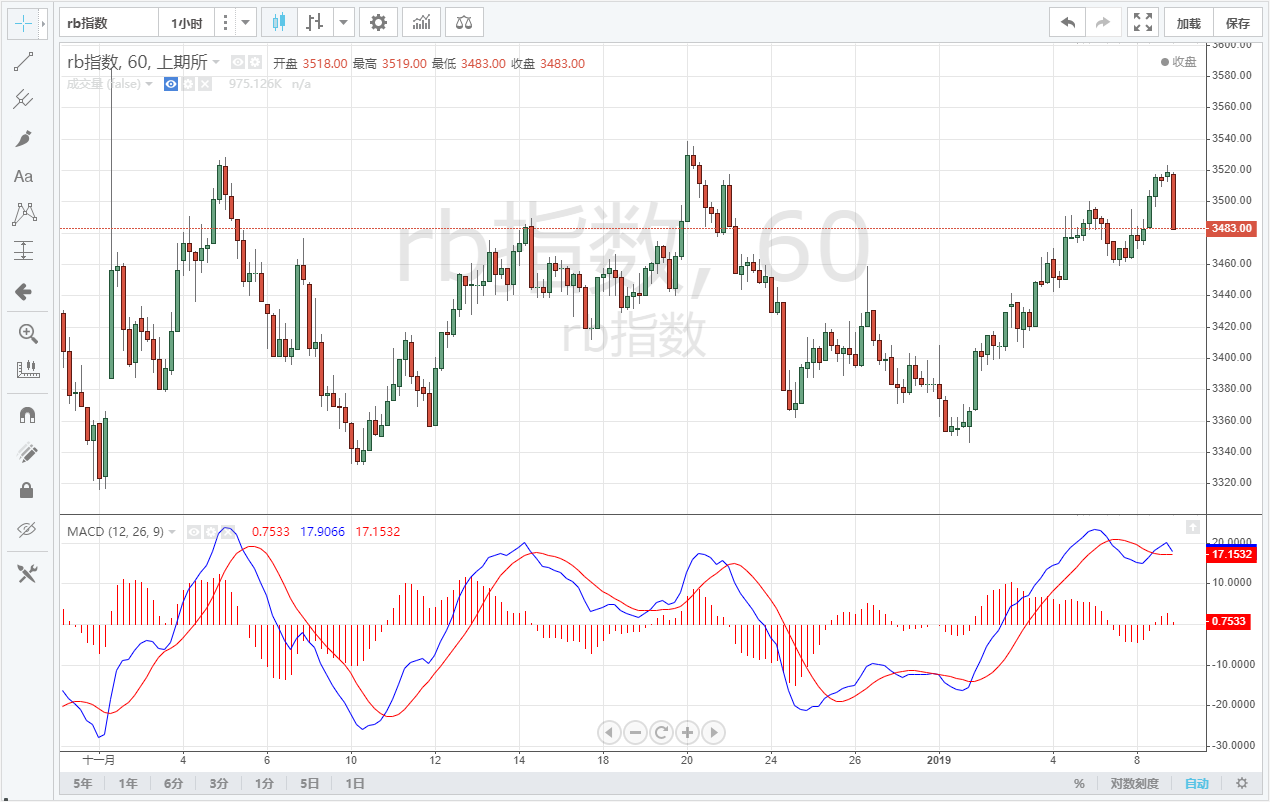Open MACD indicator settings gear
The image size is (1270, 802).
point(210,532)
